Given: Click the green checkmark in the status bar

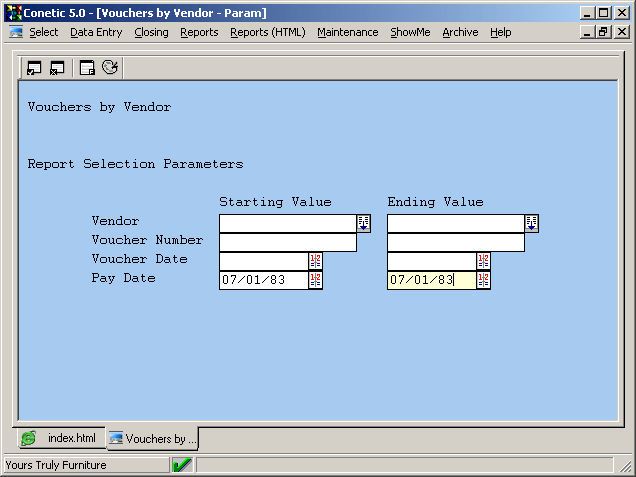Looking at the screenshot, I should tap(182, 465).
